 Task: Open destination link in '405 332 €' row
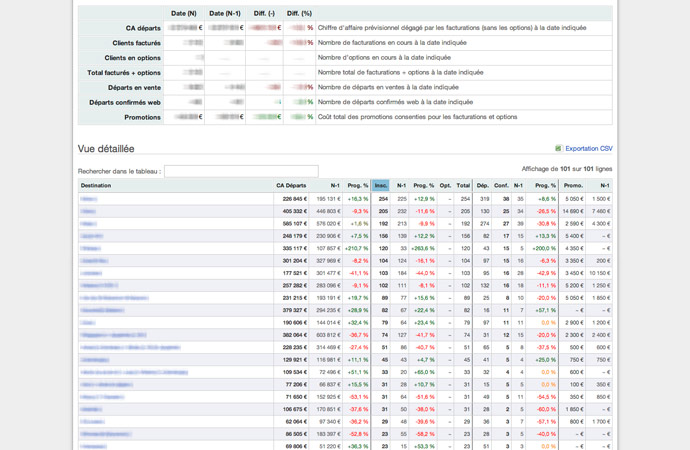[88, 211]
